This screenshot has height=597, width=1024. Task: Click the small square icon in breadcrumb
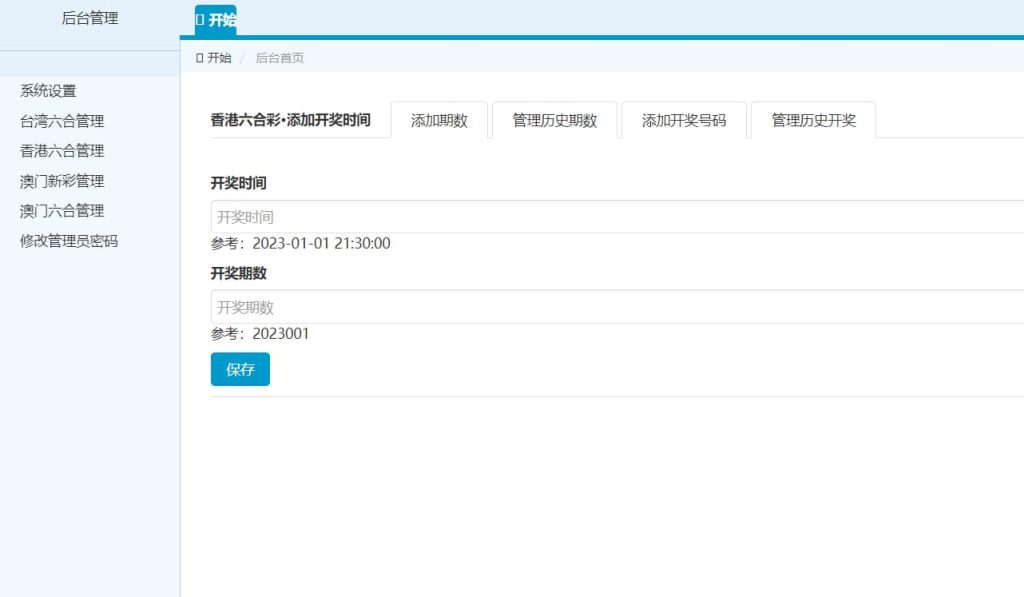tap(201, 57)
